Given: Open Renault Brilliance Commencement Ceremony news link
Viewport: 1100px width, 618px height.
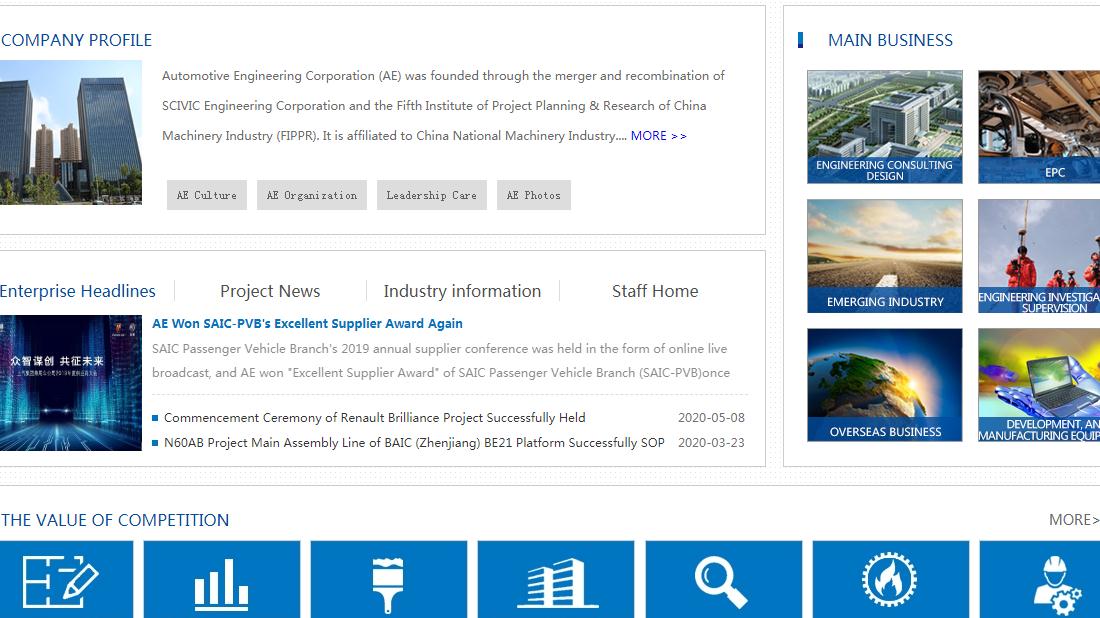Looking at the screenshot, I should tap(374, 418).
